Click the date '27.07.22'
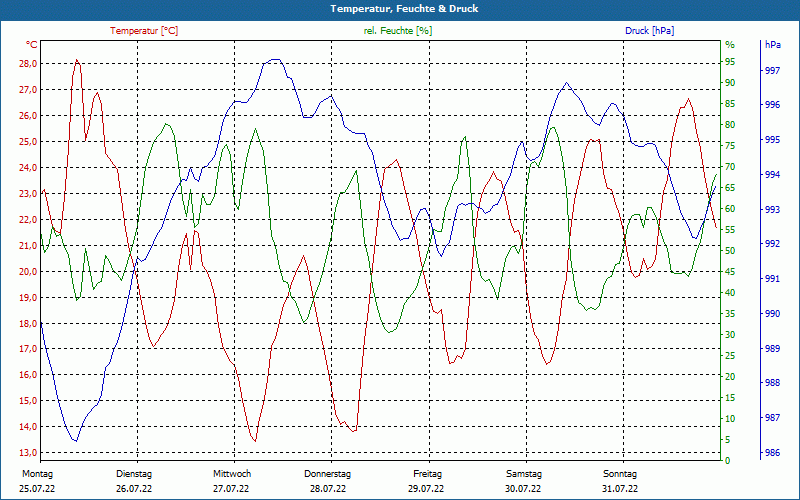800x500 pixels. tap(231, 489)
